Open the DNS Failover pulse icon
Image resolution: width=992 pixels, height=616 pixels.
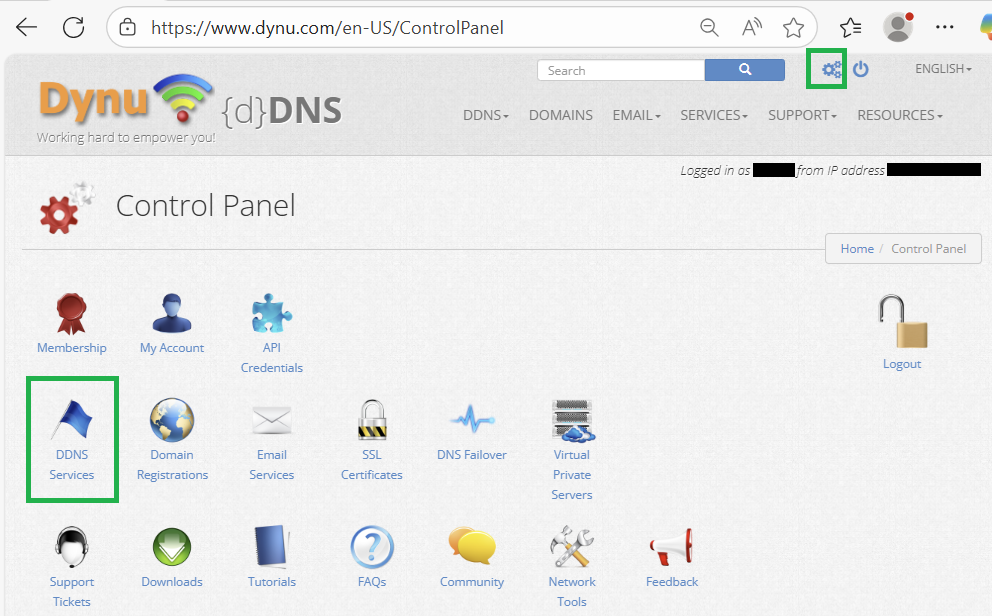472,419
